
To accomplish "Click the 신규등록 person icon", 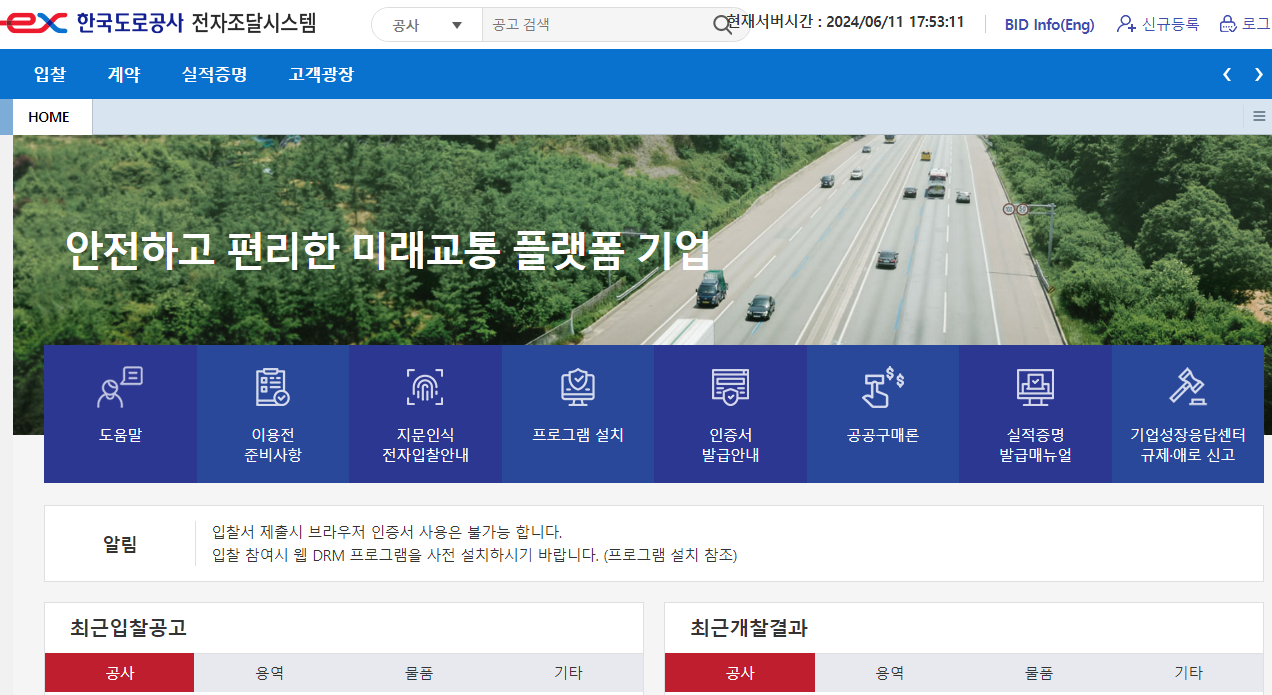I will (x=1127, y=24).
